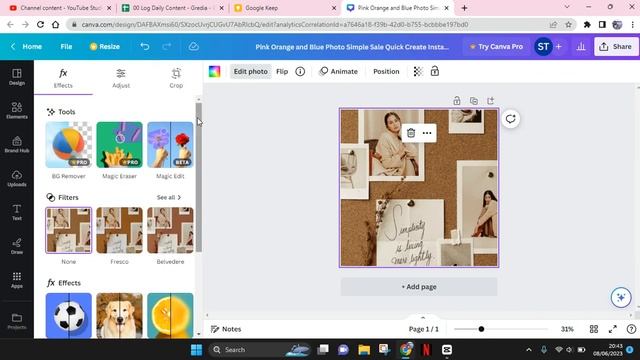Select the Magic Eraser tool

pyautogui.click(x=120, y=145)
